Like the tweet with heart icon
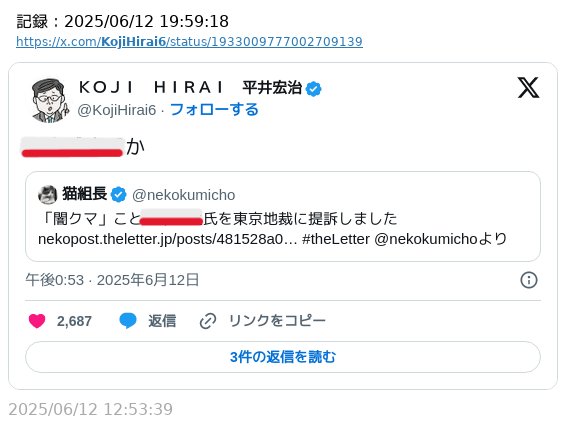The height and width of the screenshot is (426, 569). point(37,321)
